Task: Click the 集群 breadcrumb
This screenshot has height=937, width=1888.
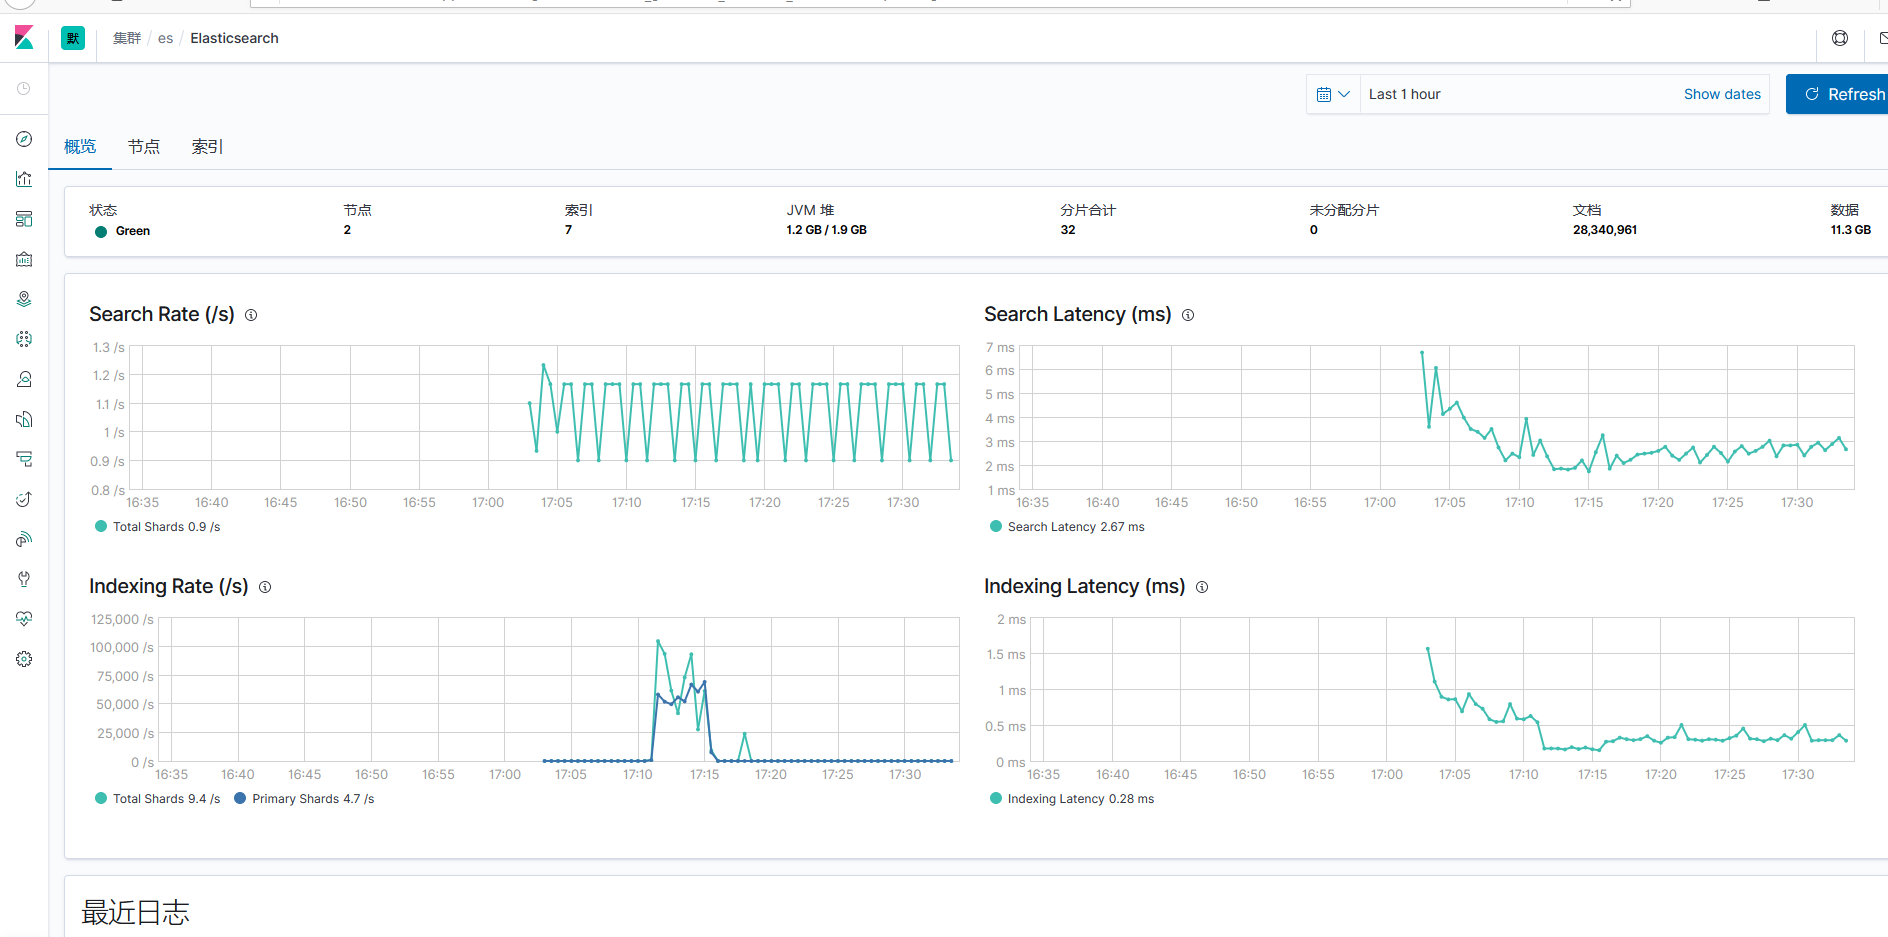Action: [x=127, y=38]
